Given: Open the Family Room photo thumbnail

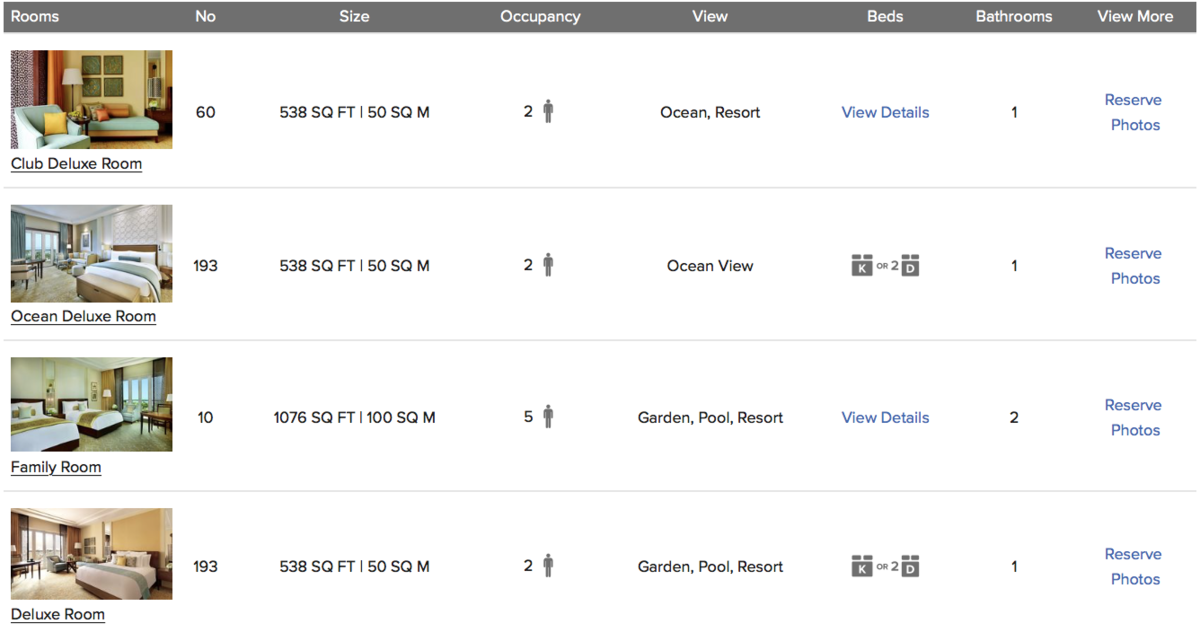Looking at the screenshot, I should coord(91,404).
